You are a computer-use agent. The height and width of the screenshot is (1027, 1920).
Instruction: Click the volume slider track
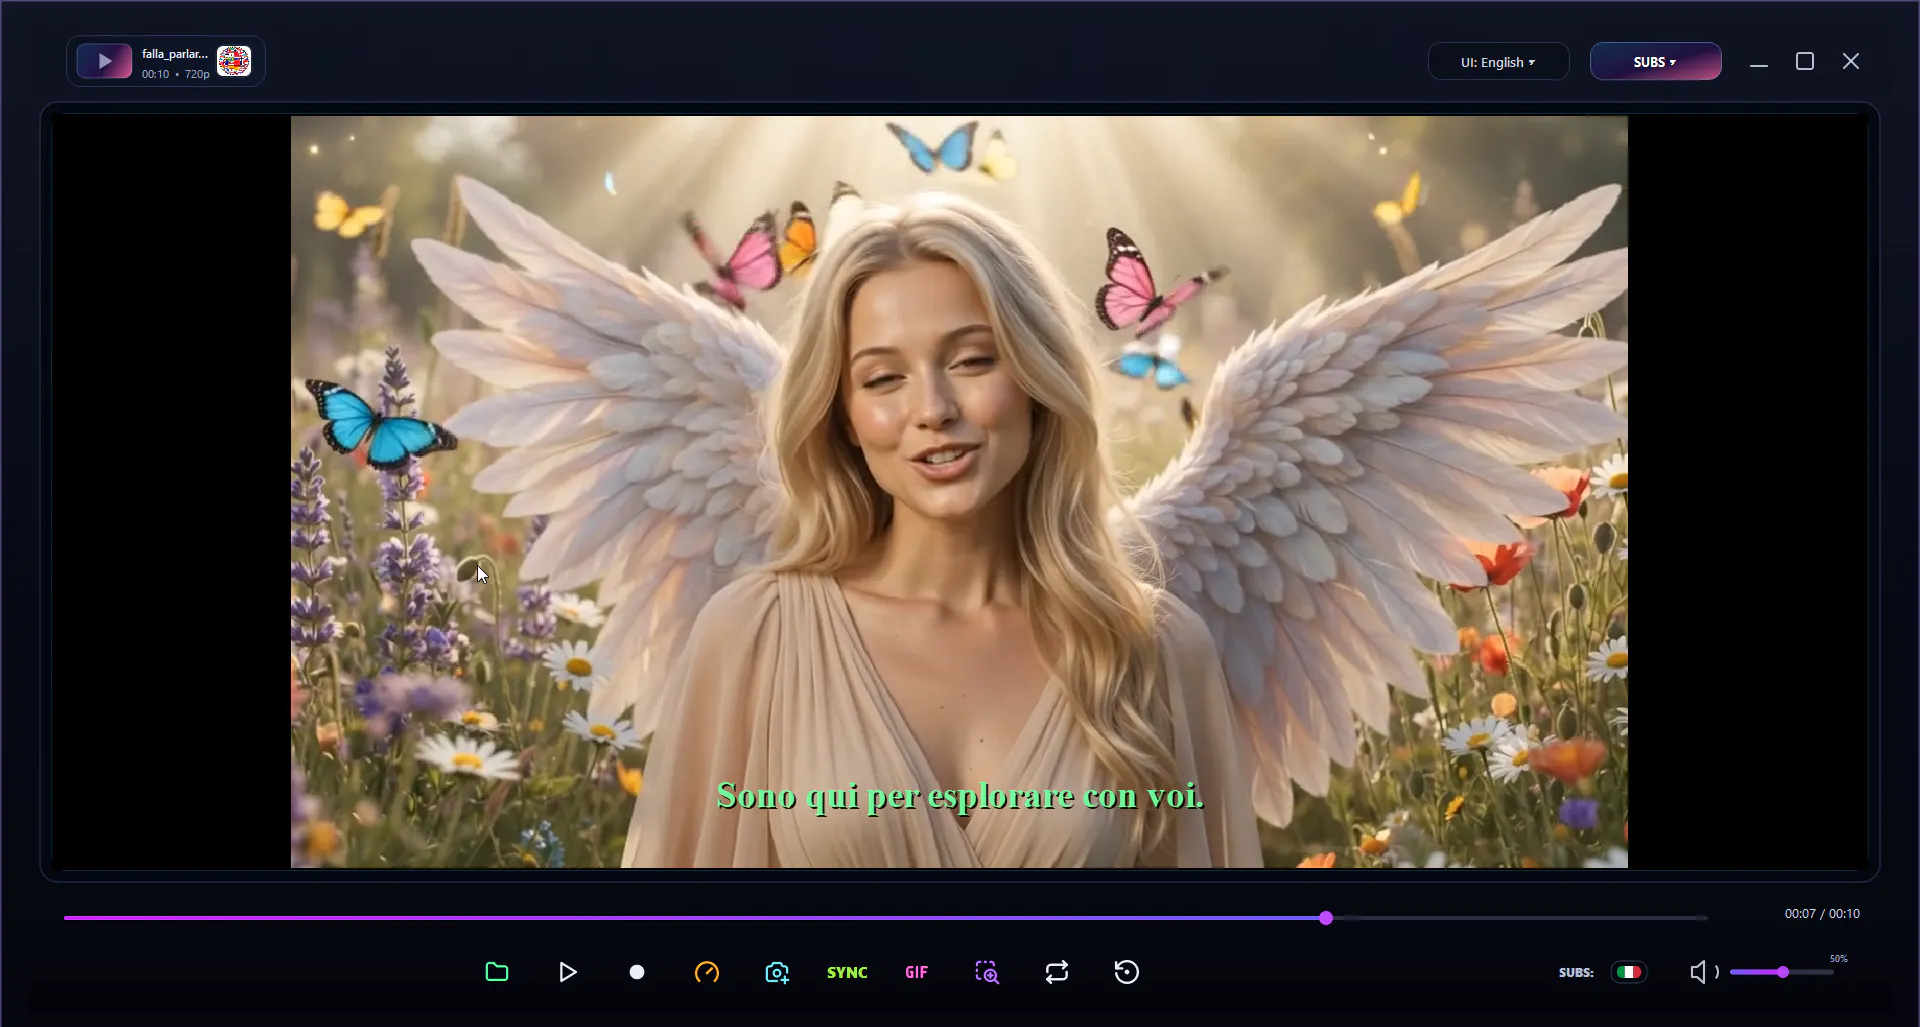[x=1782, y=972]
